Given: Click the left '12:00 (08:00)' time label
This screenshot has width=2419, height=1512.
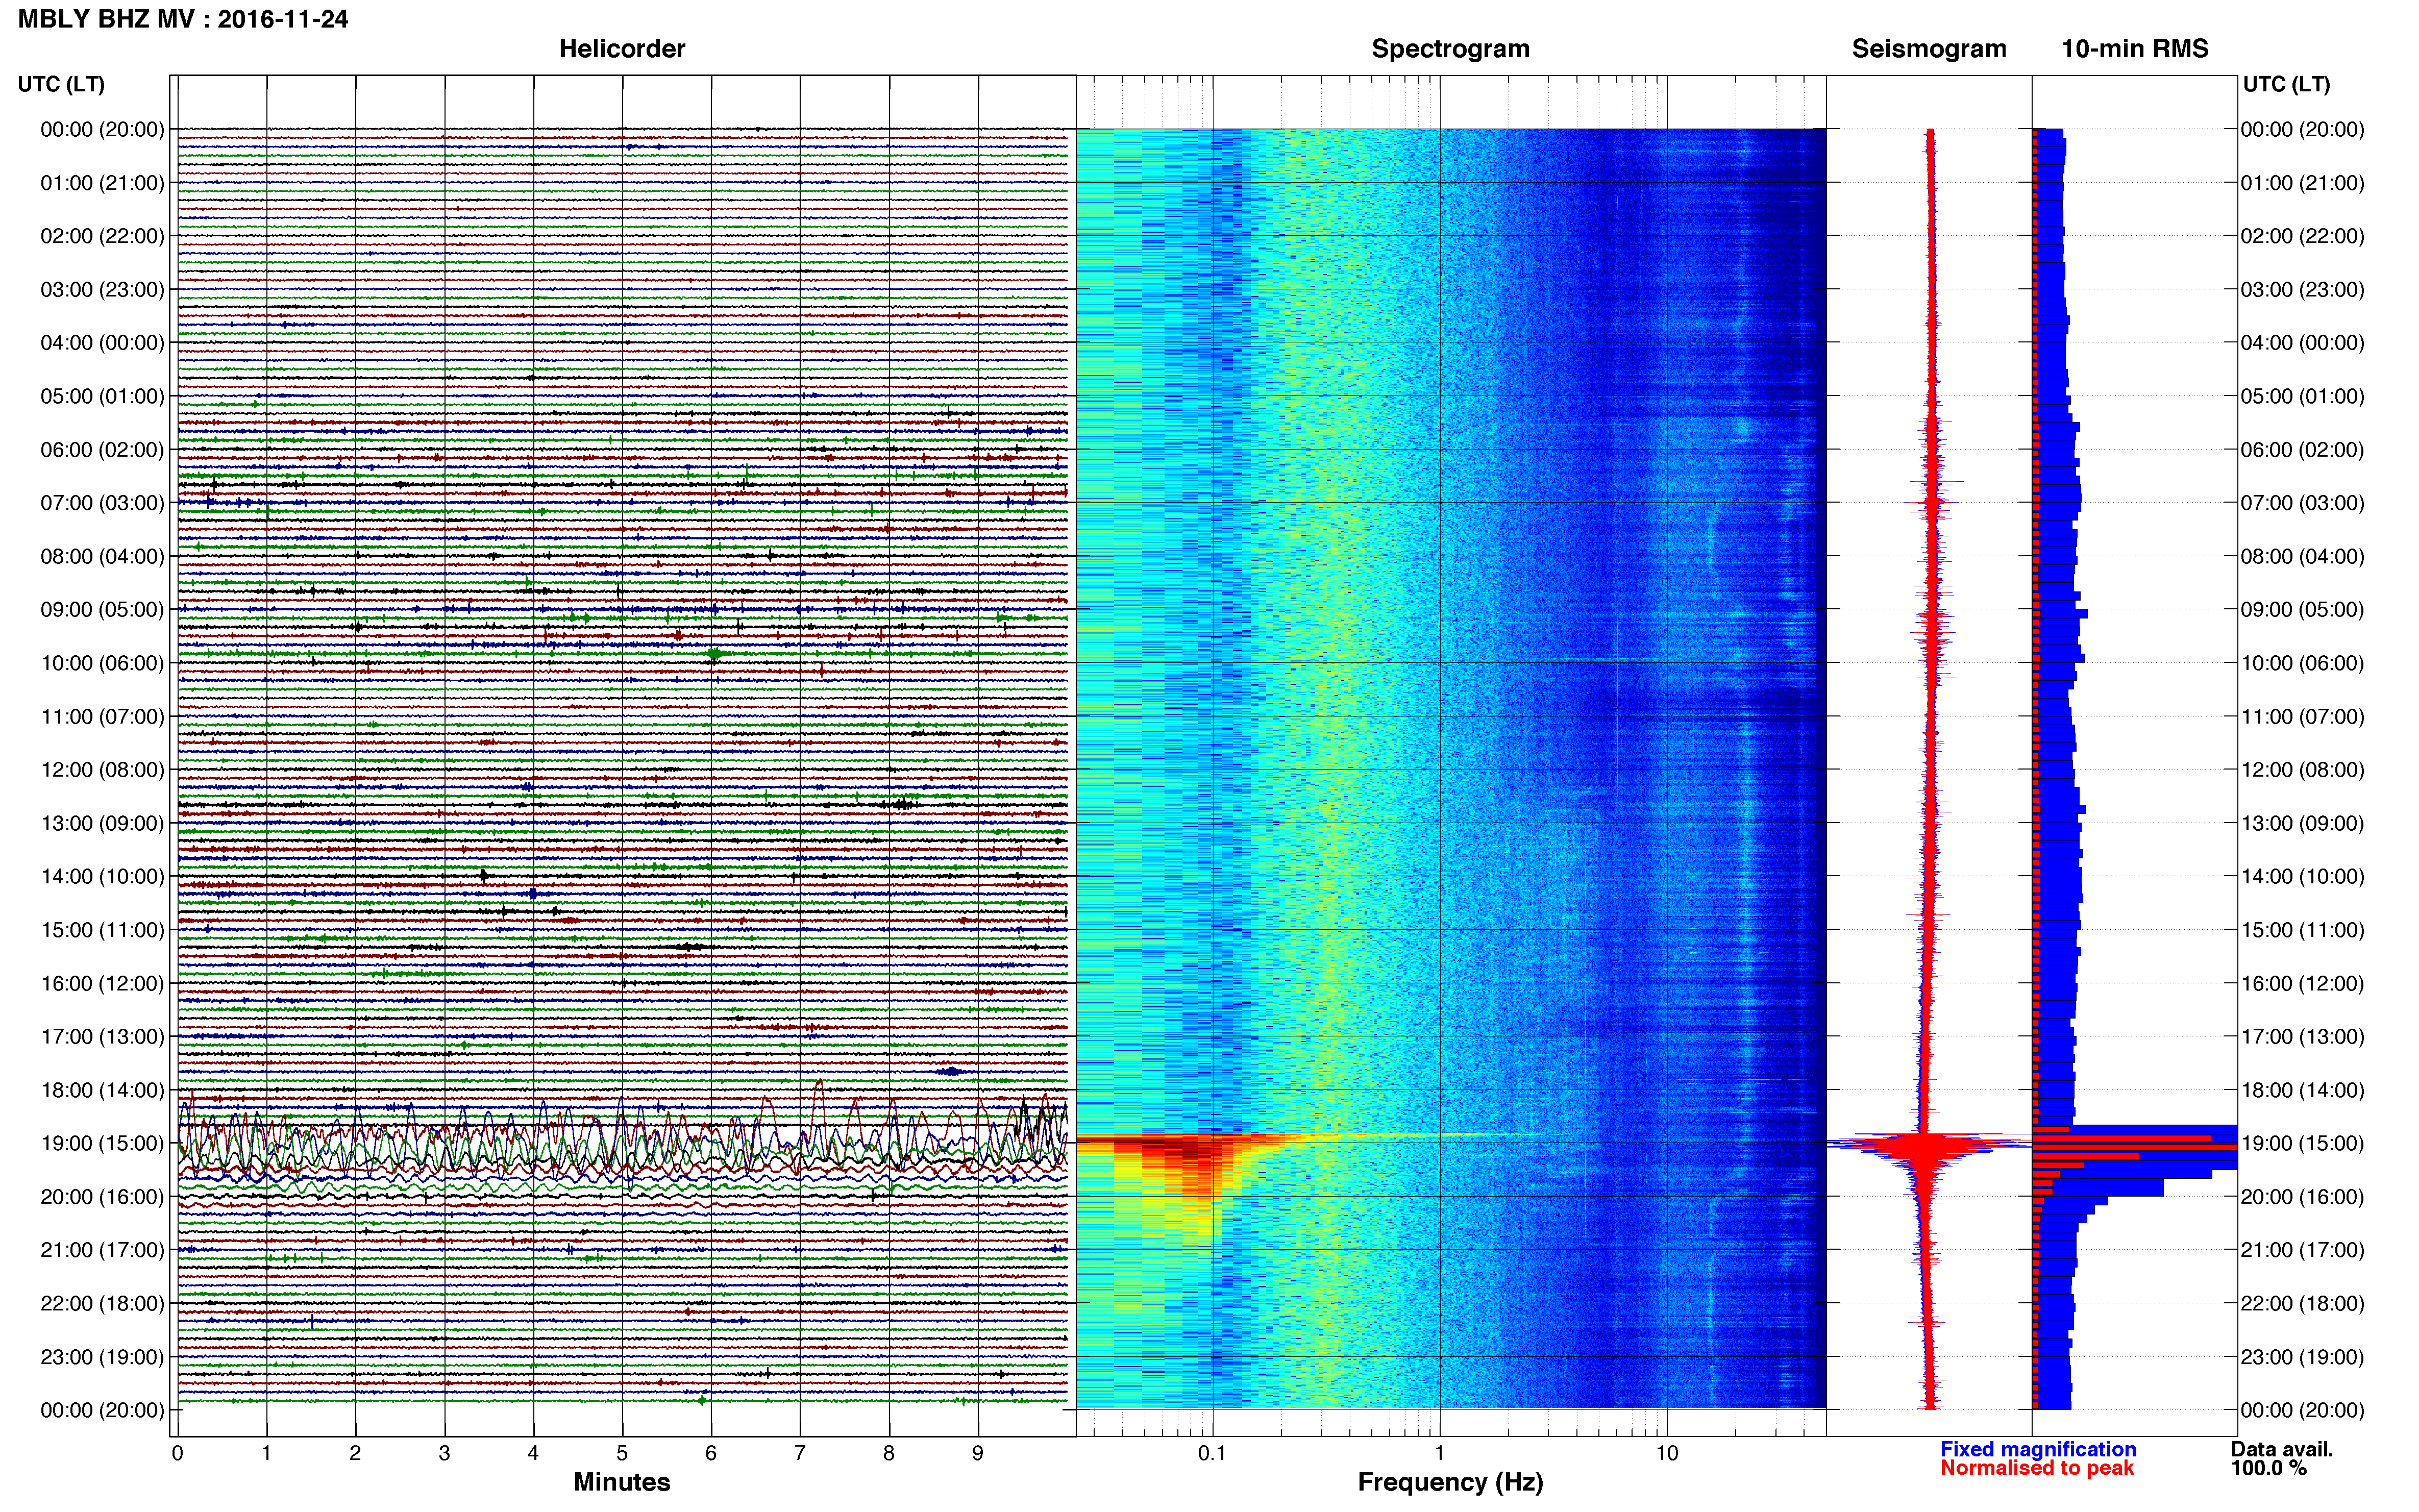Looking at the screenshot, I should tap(102, 770).
